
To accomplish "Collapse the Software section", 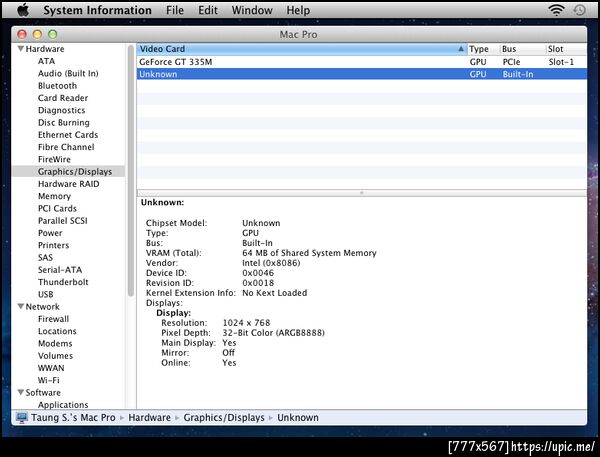I will coord(21,392).
